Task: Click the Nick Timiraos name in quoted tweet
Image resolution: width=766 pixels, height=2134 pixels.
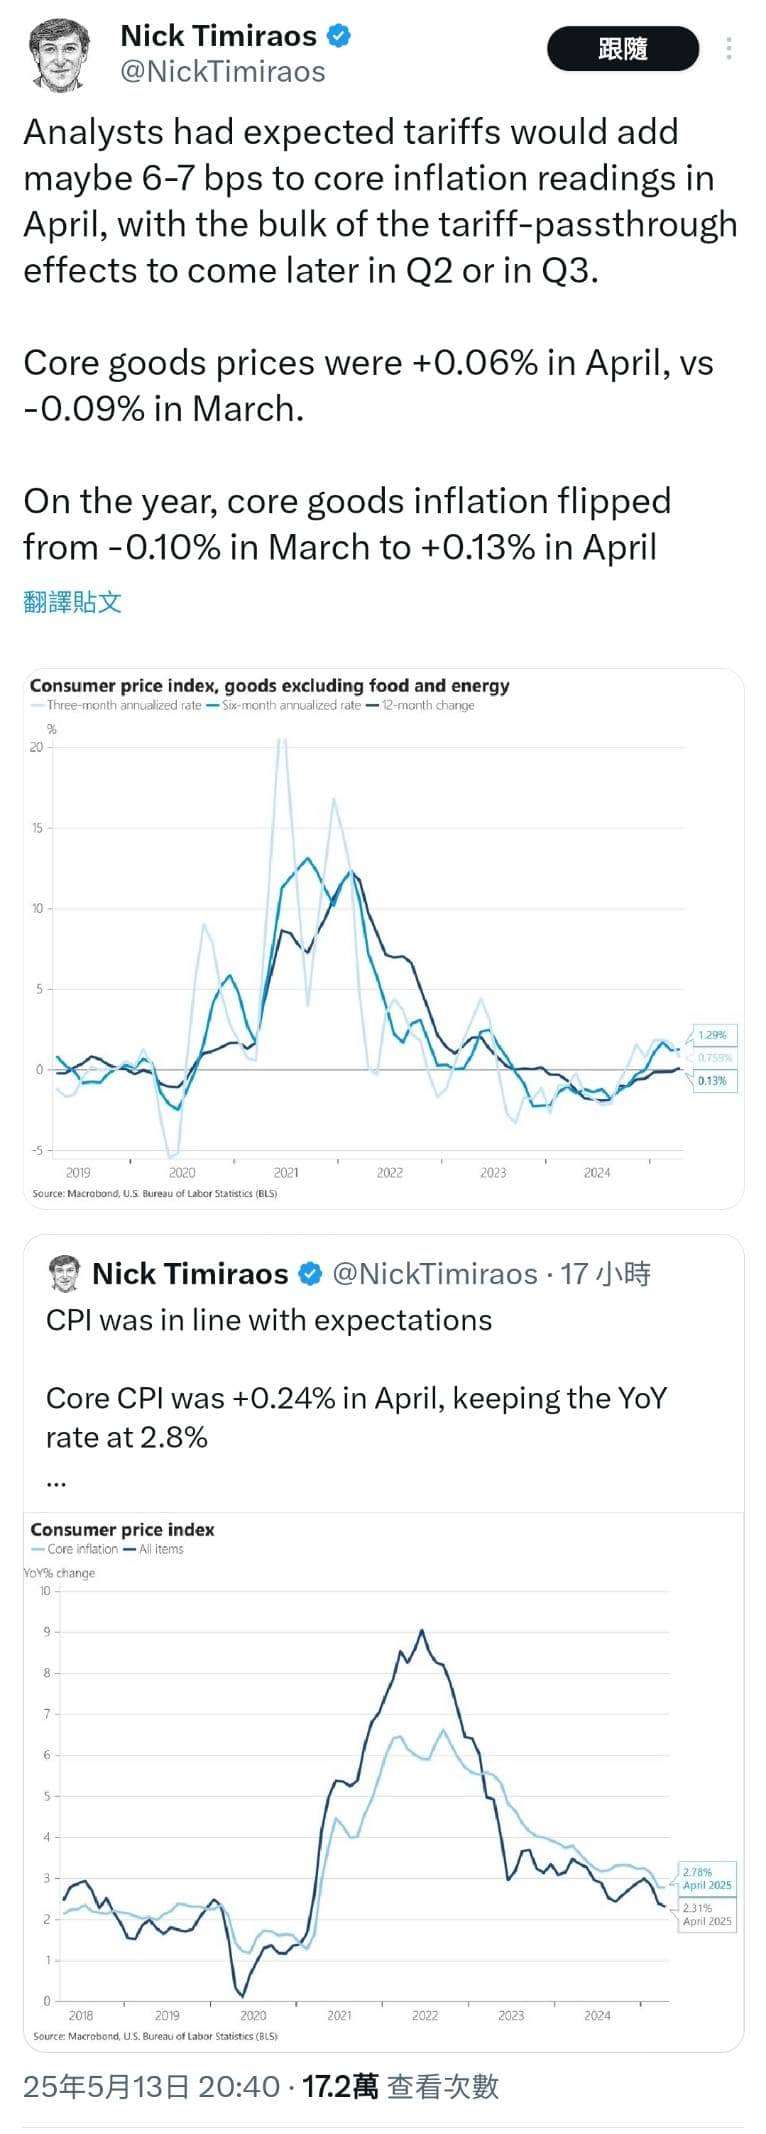Action: click(190, 1273)
